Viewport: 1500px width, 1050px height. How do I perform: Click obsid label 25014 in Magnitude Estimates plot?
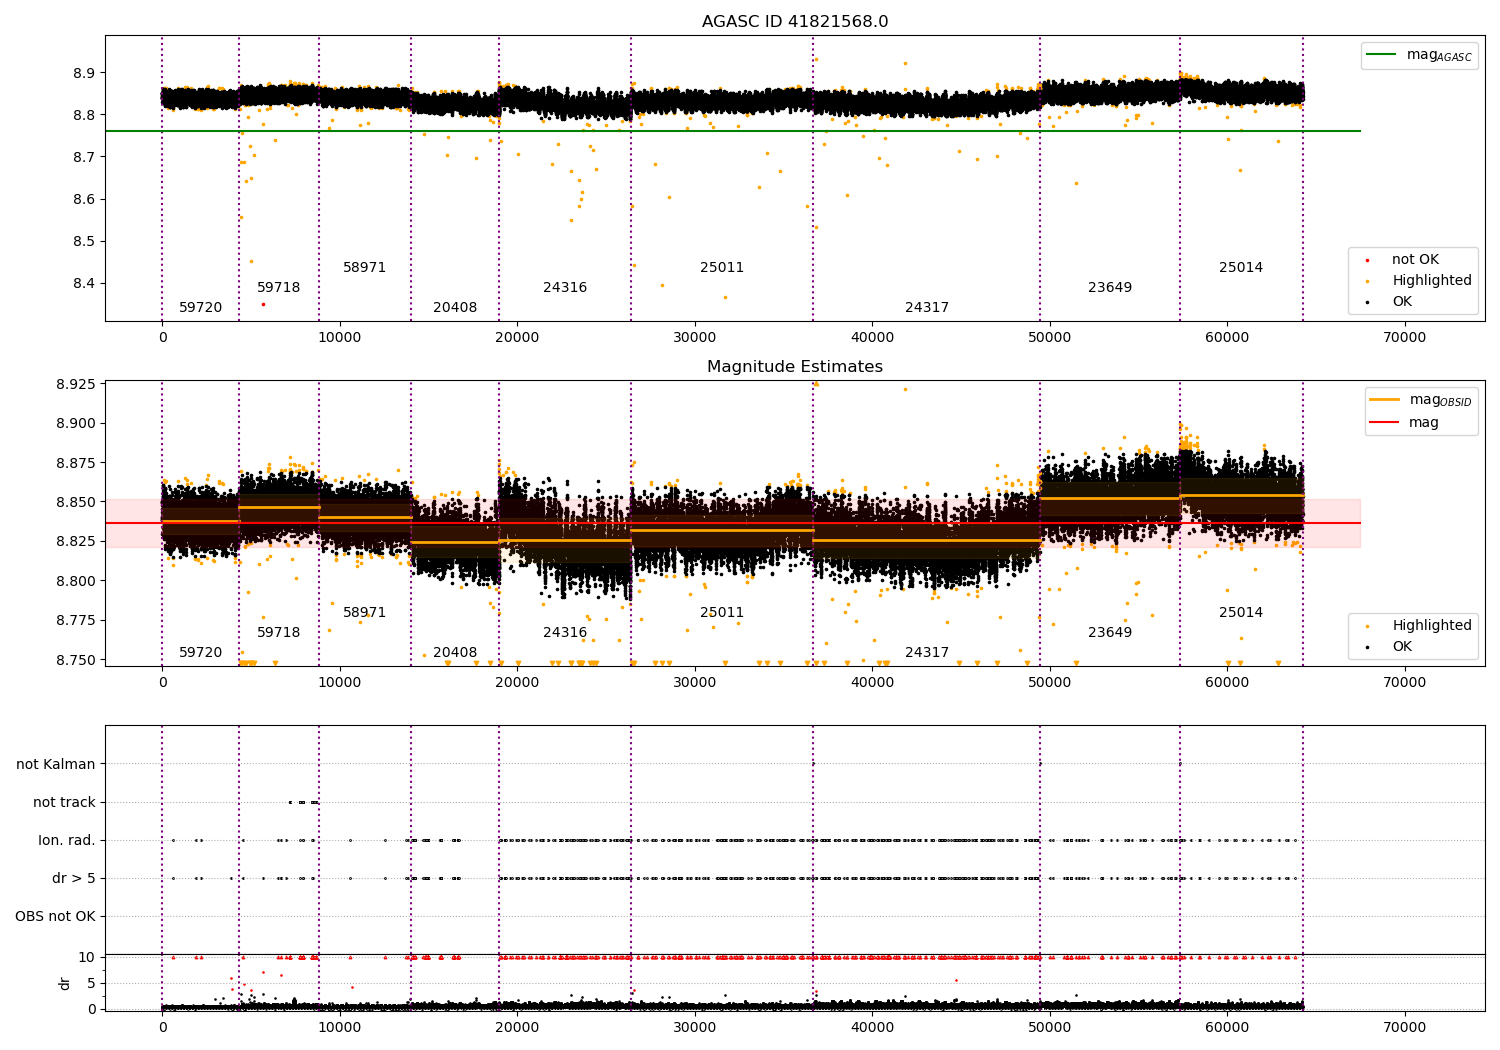coord(1241,612)
